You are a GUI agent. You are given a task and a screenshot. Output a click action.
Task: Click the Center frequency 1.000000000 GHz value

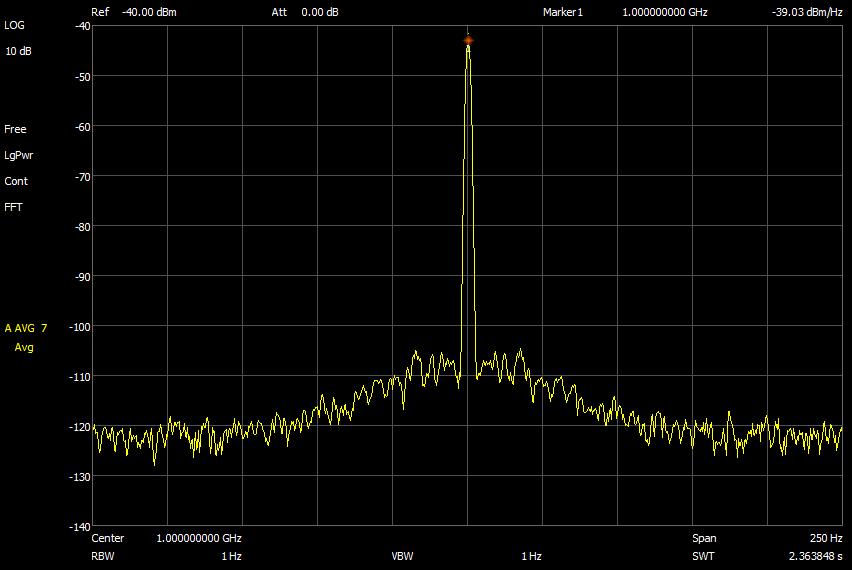coord(199,538)
